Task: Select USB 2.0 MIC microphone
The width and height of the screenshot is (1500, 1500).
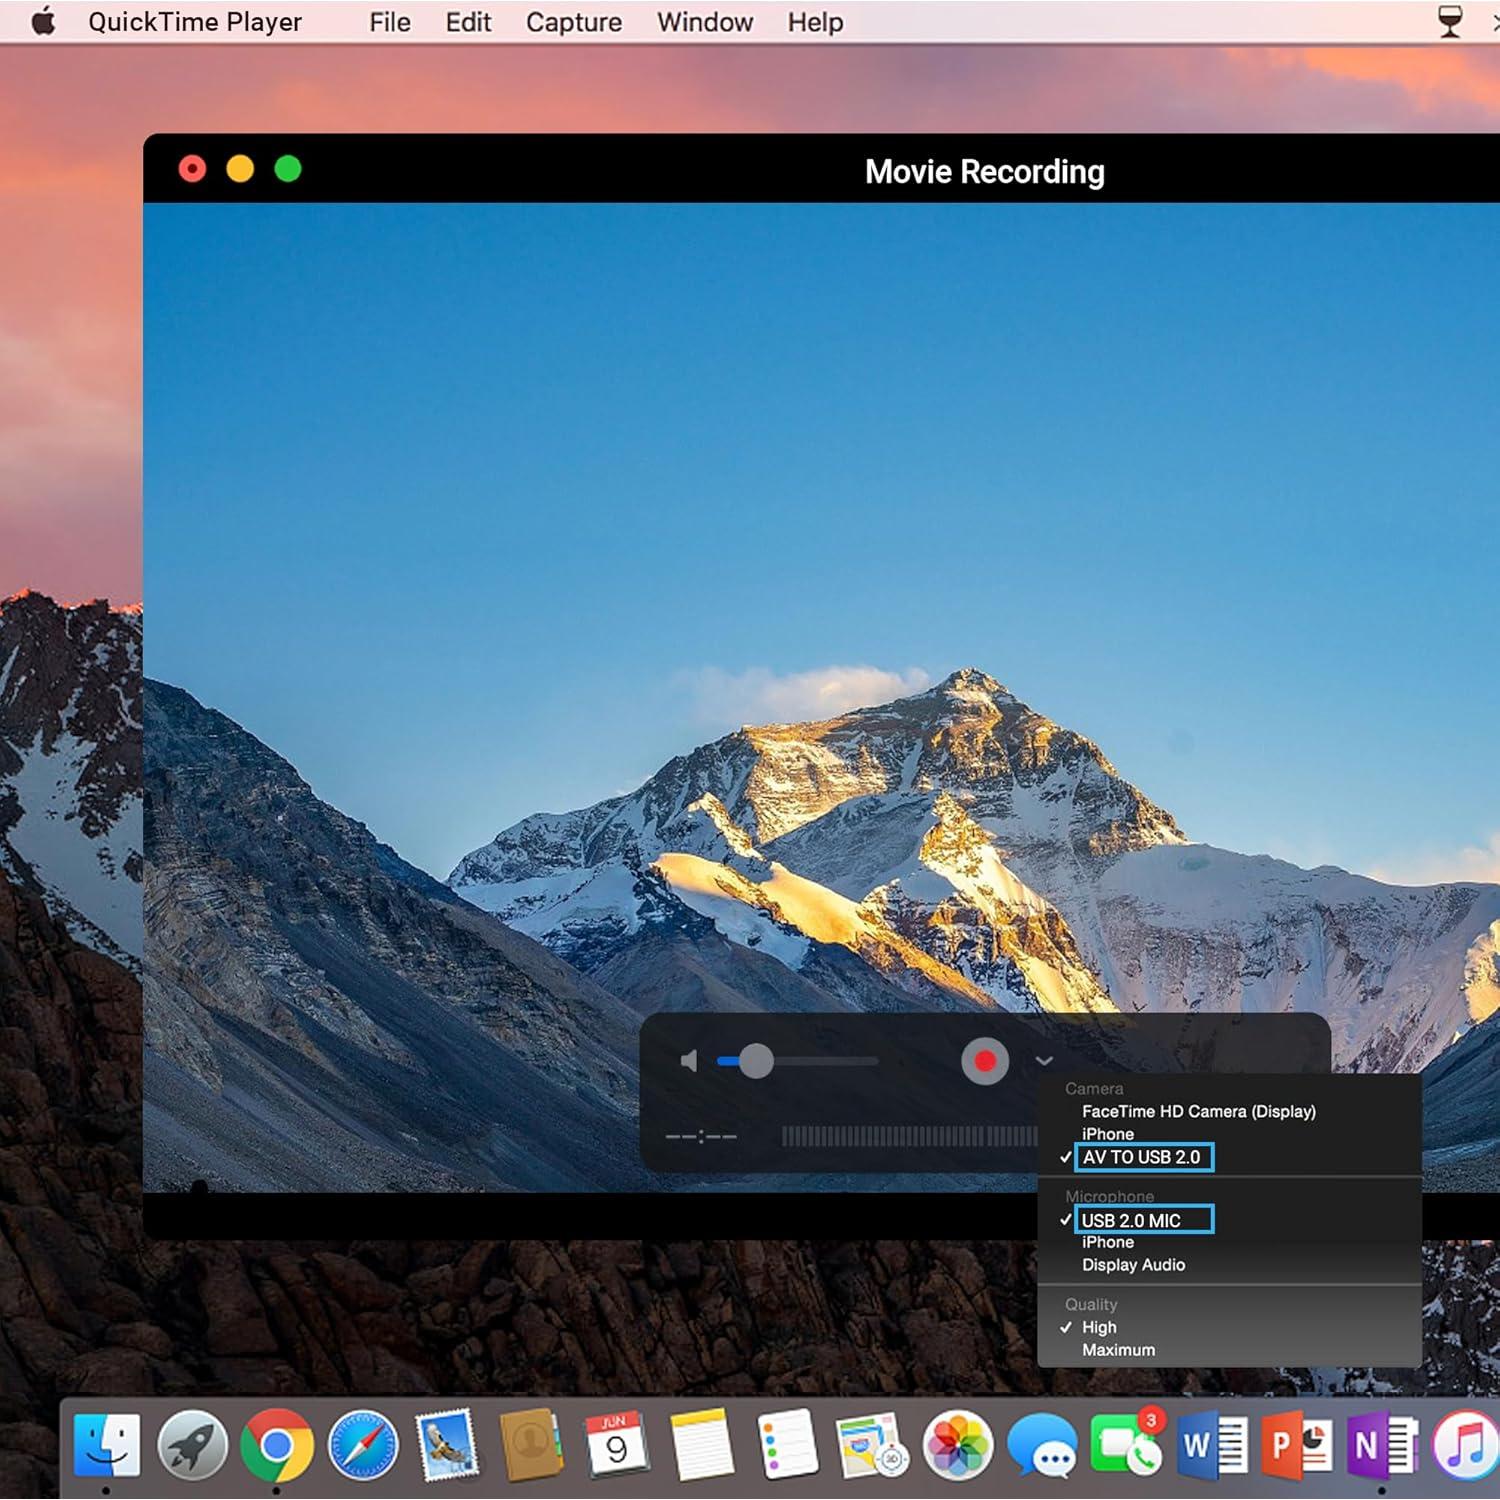Action: click(1131, 1220)
